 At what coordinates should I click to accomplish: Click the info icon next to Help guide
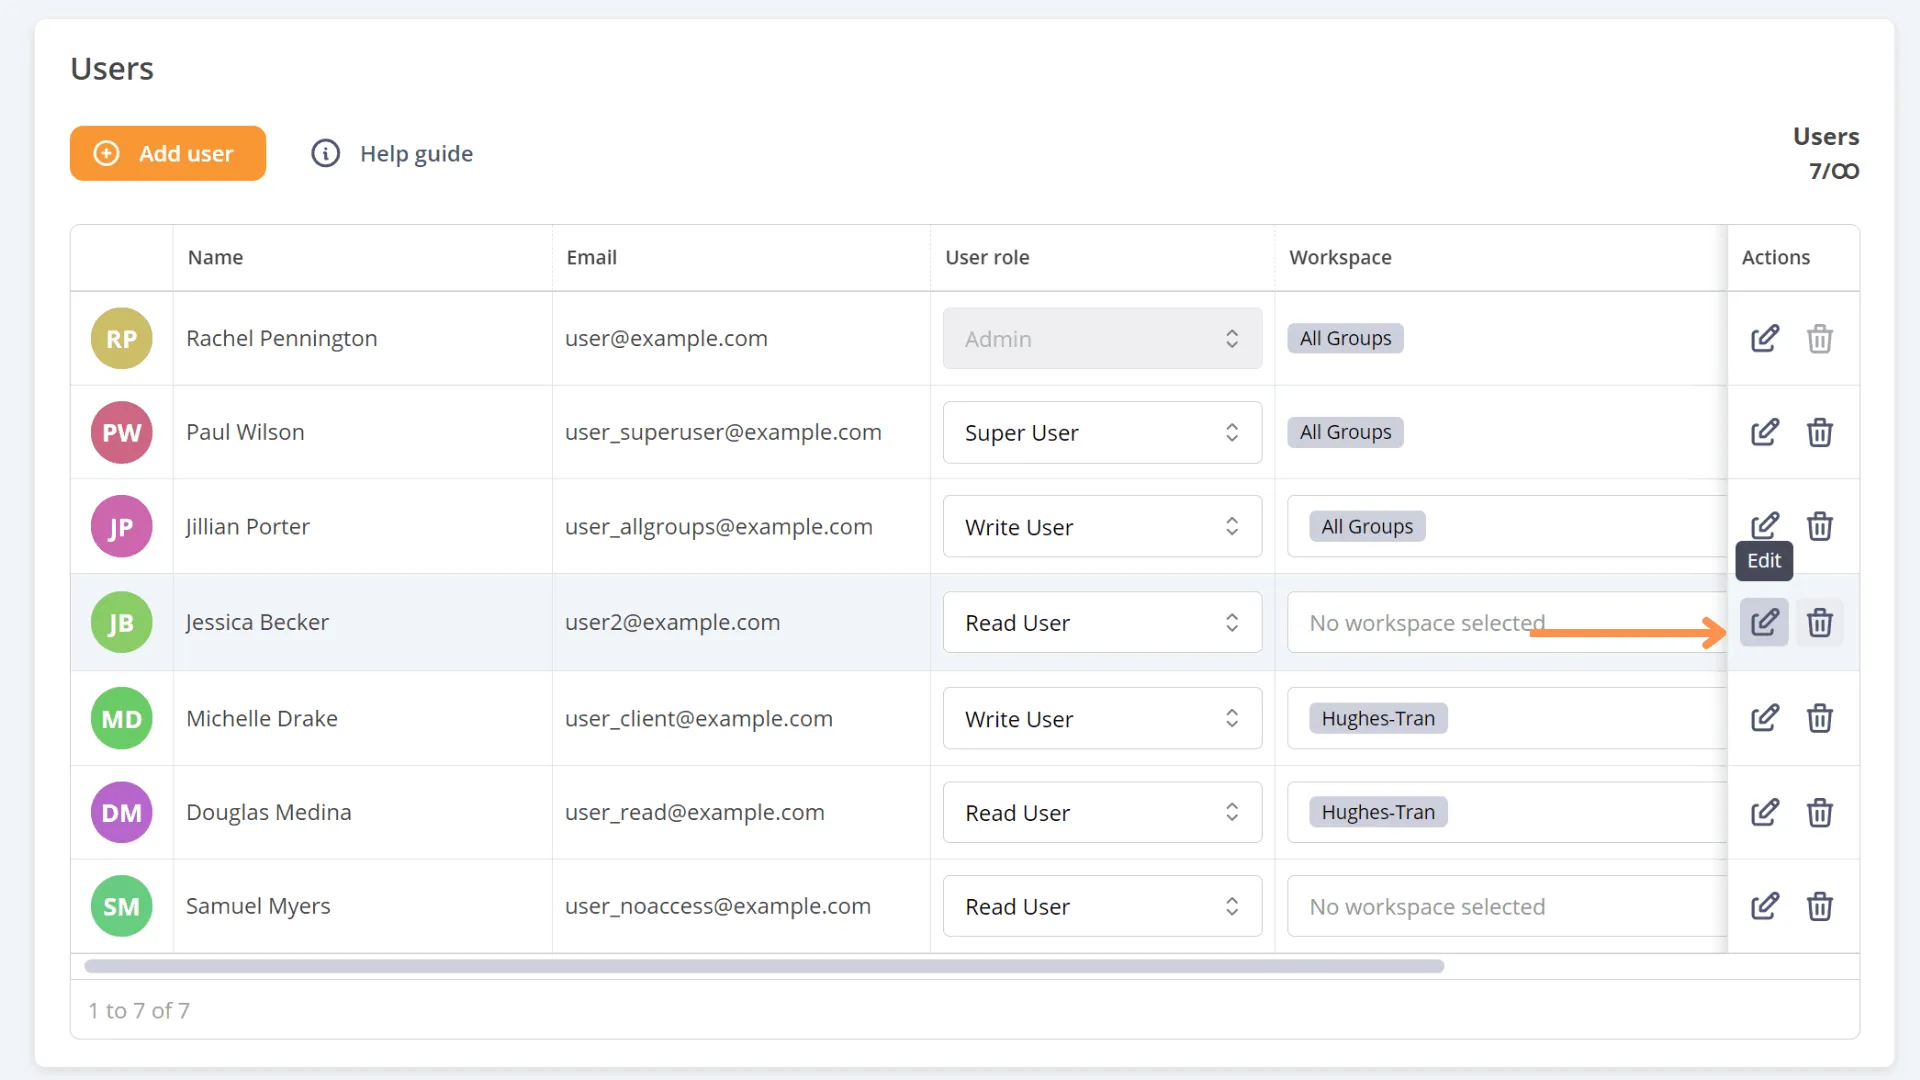point(325,153)
